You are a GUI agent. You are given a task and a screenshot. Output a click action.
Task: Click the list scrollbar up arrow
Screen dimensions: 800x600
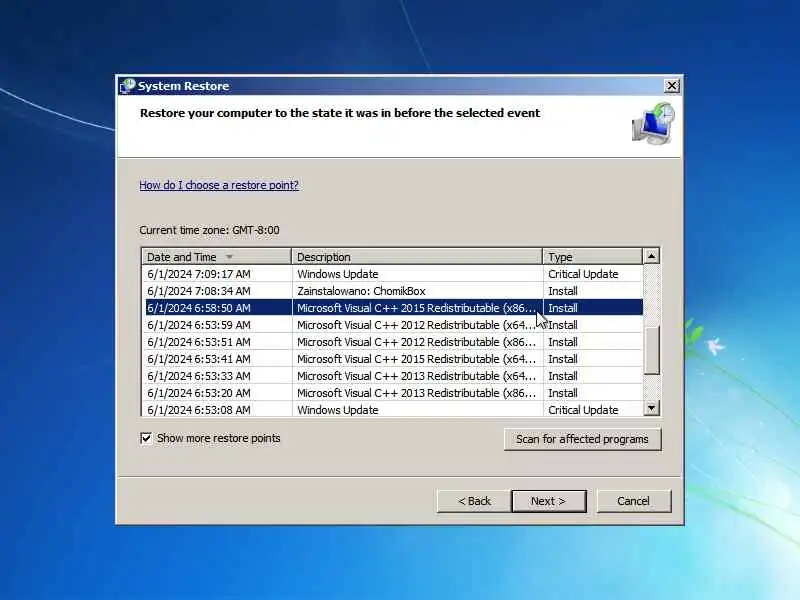click(x=651, y=256)
